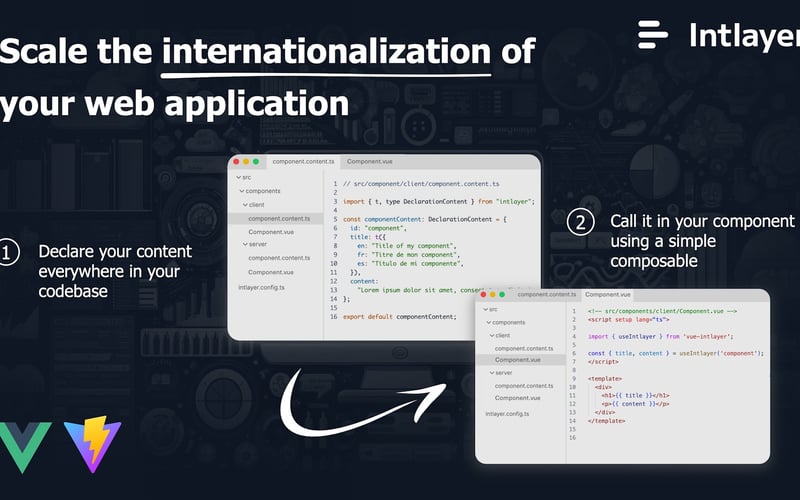The width and height of the screenshot is (800, 500).
Task: Switch to the component.content.ts tab in the front window
Action: (x=546, y=295)
